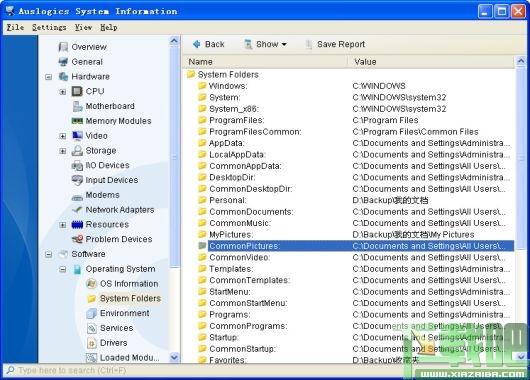Select the Modems icon in sidebar

tap(77, 196)
